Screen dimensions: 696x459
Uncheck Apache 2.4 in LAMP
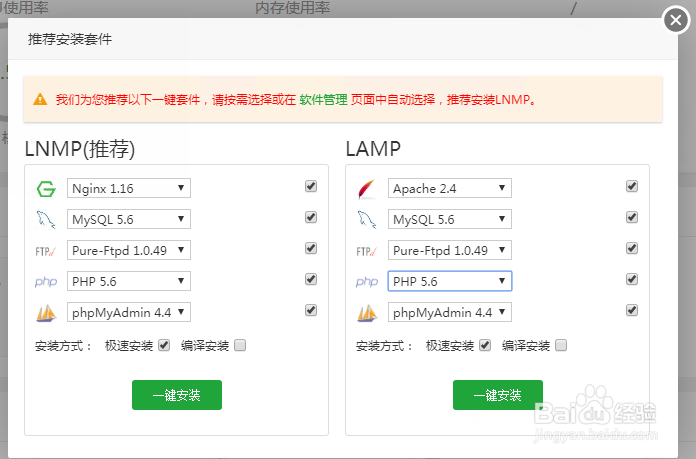[x=632, y=186]
